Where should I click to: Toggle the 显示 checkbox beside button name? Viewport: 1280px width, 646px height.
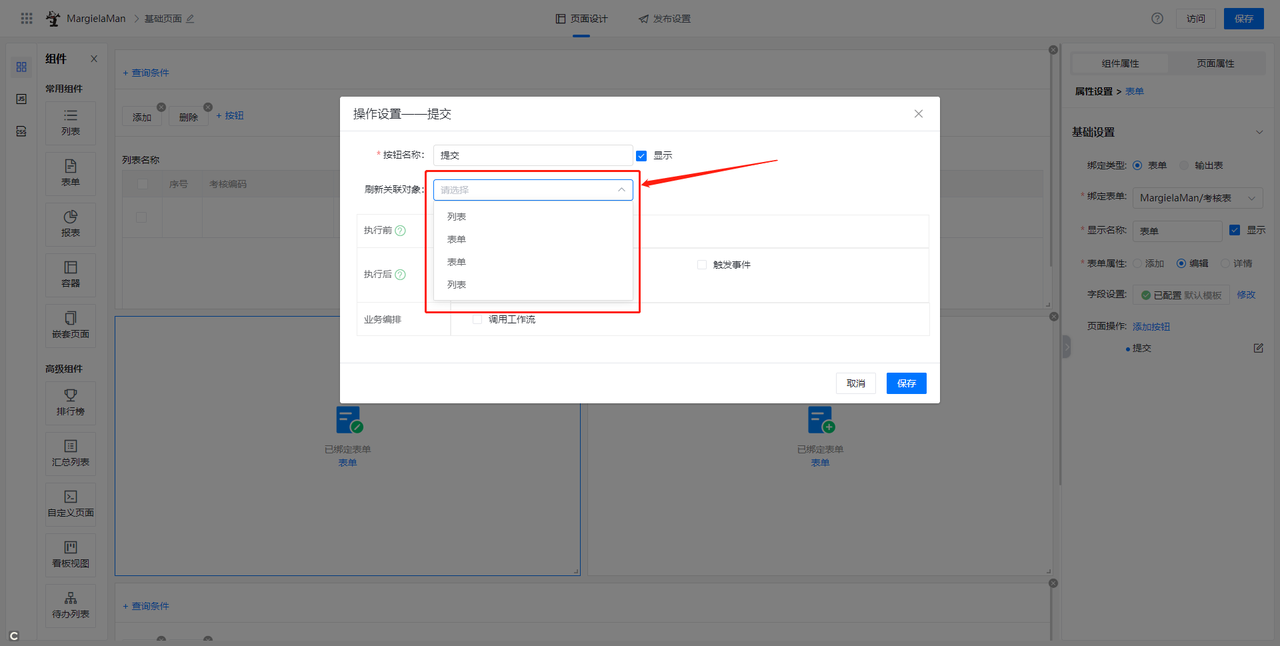pyautogui.click(x=642, y=156)
